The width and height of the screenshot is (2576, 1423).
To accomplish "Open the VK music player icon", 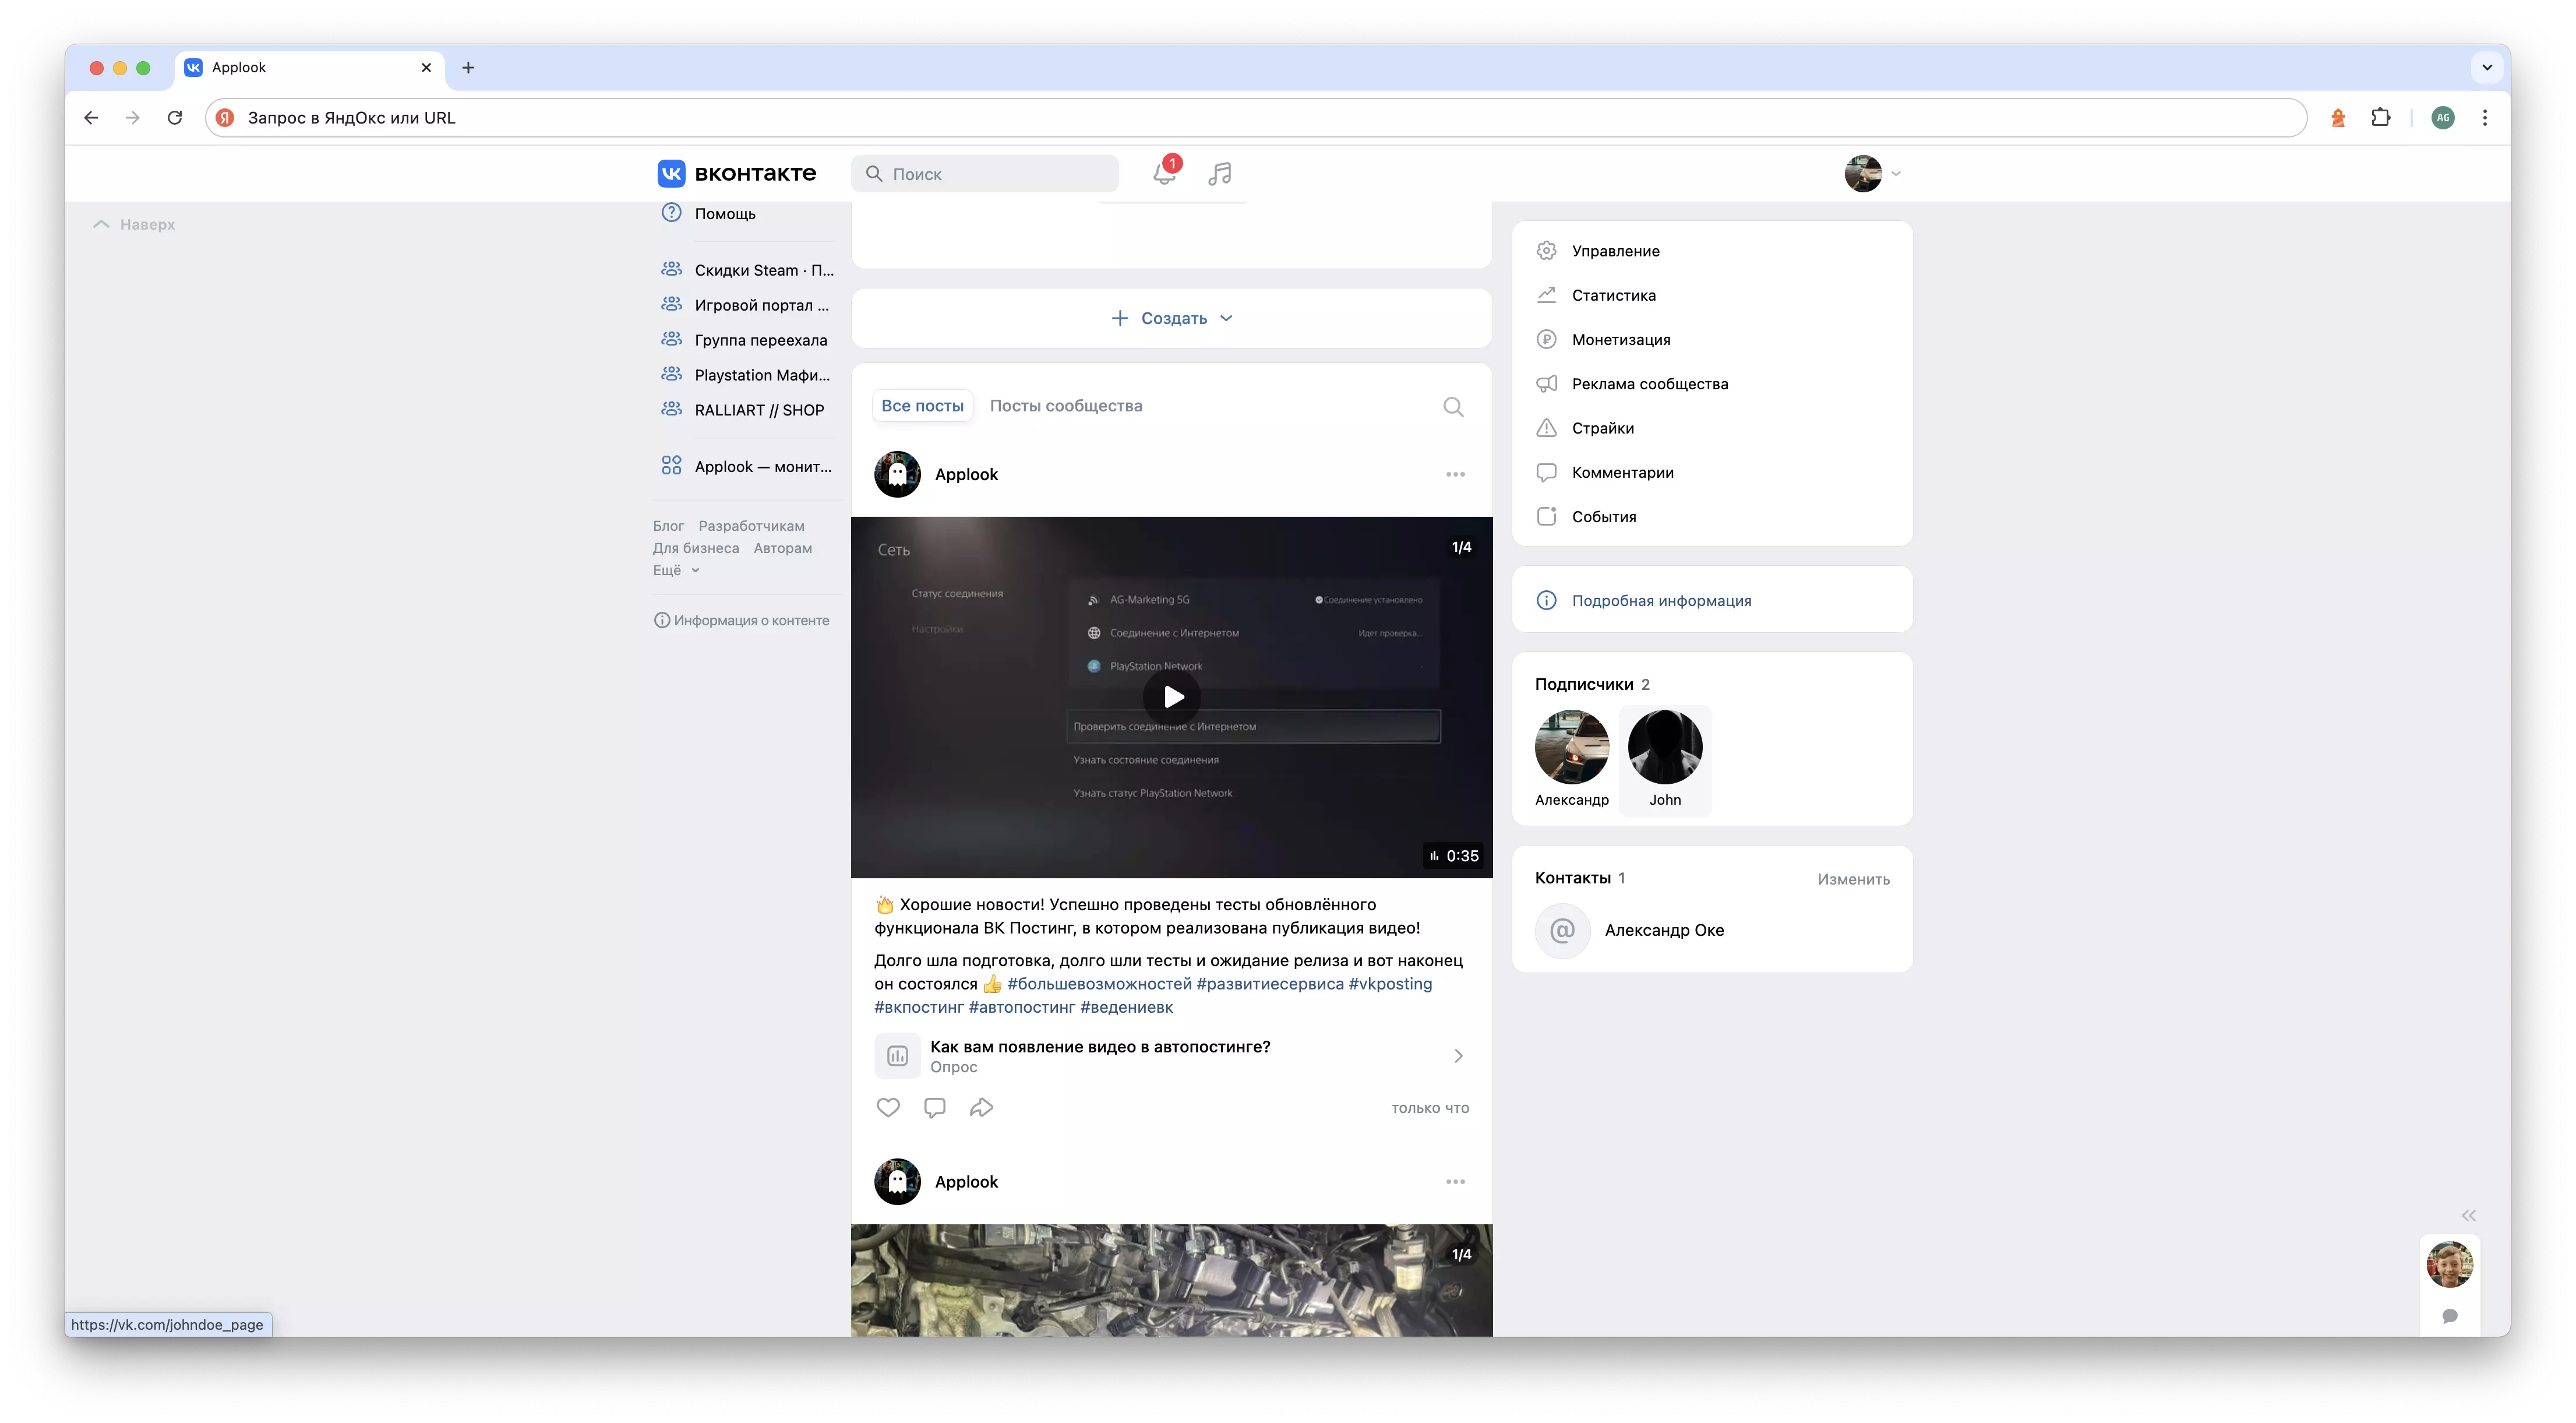I will click(1220, 173).
